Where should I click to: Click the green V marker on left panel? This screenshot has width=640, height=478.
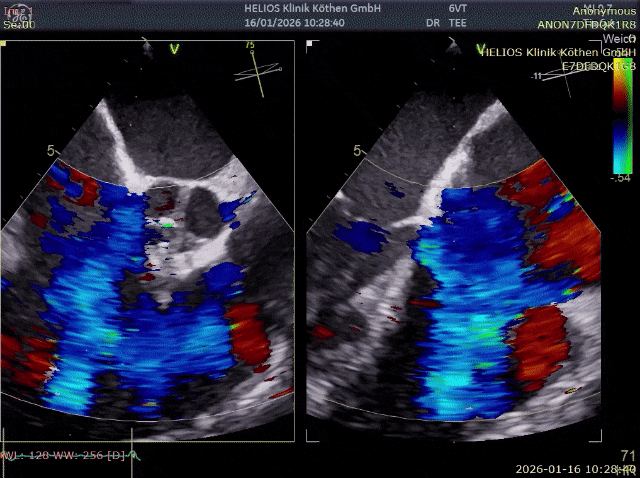click(x=175, y=49)
